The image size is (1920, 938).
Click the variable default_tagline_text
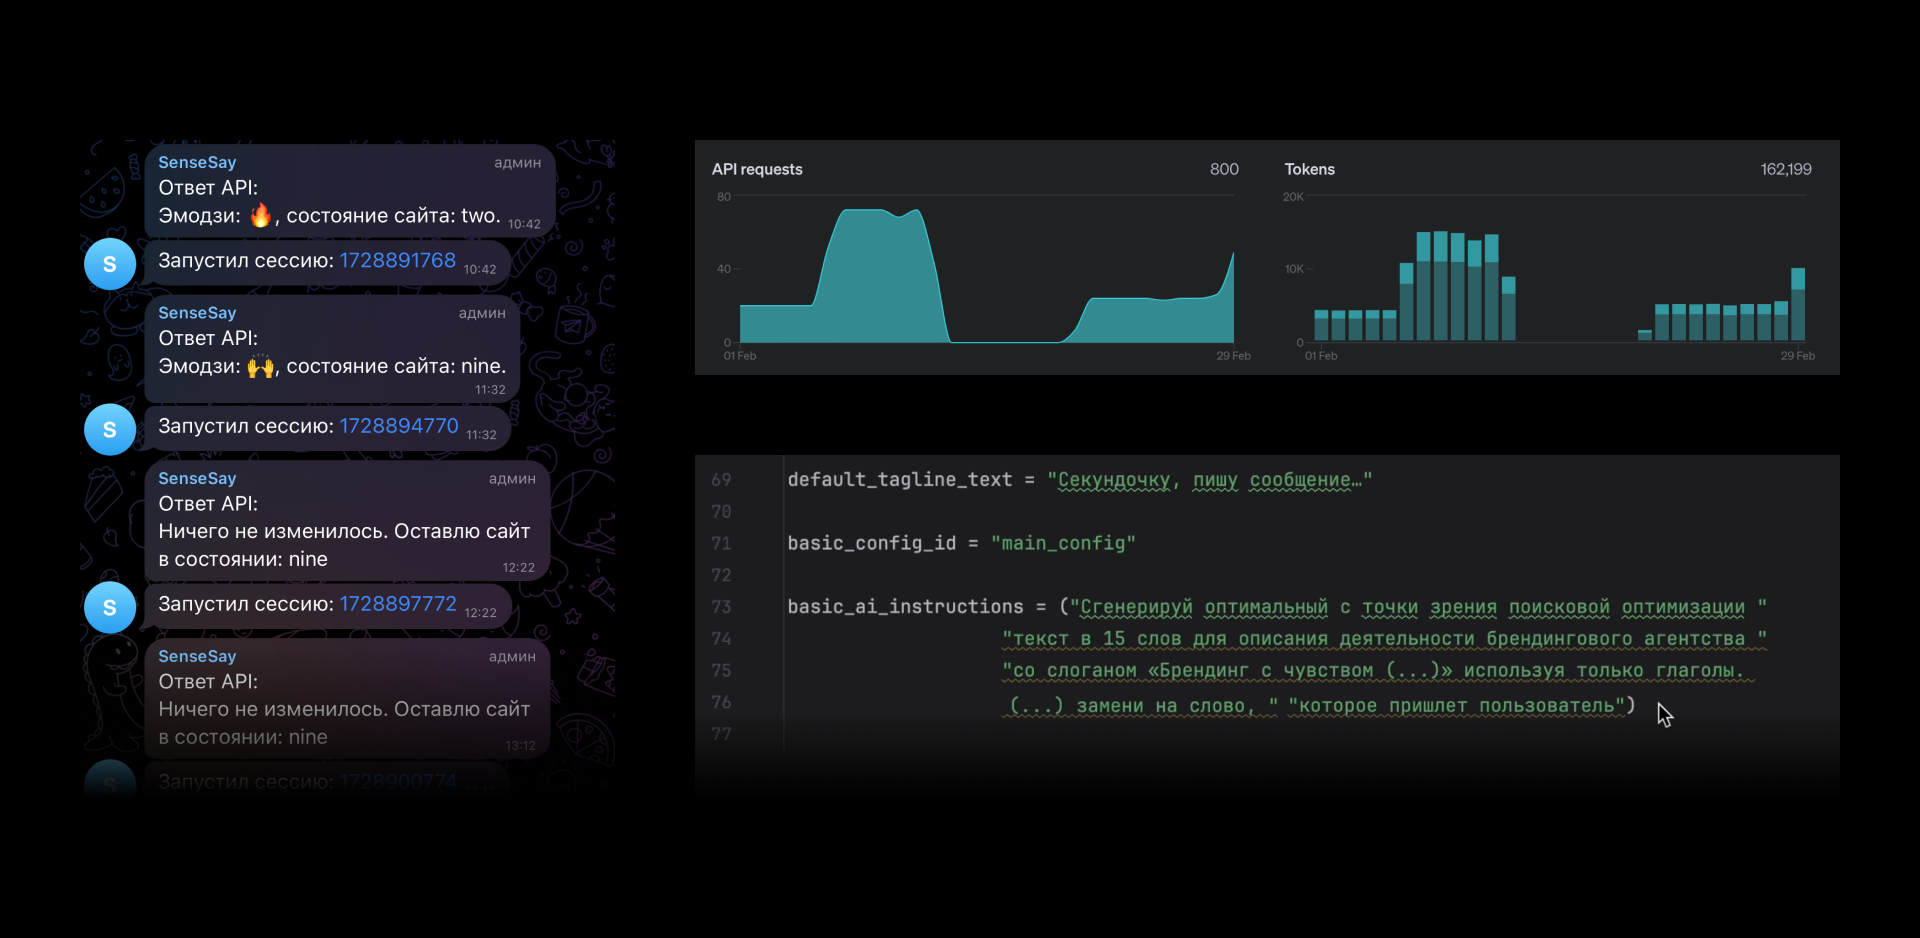(900, 480)
